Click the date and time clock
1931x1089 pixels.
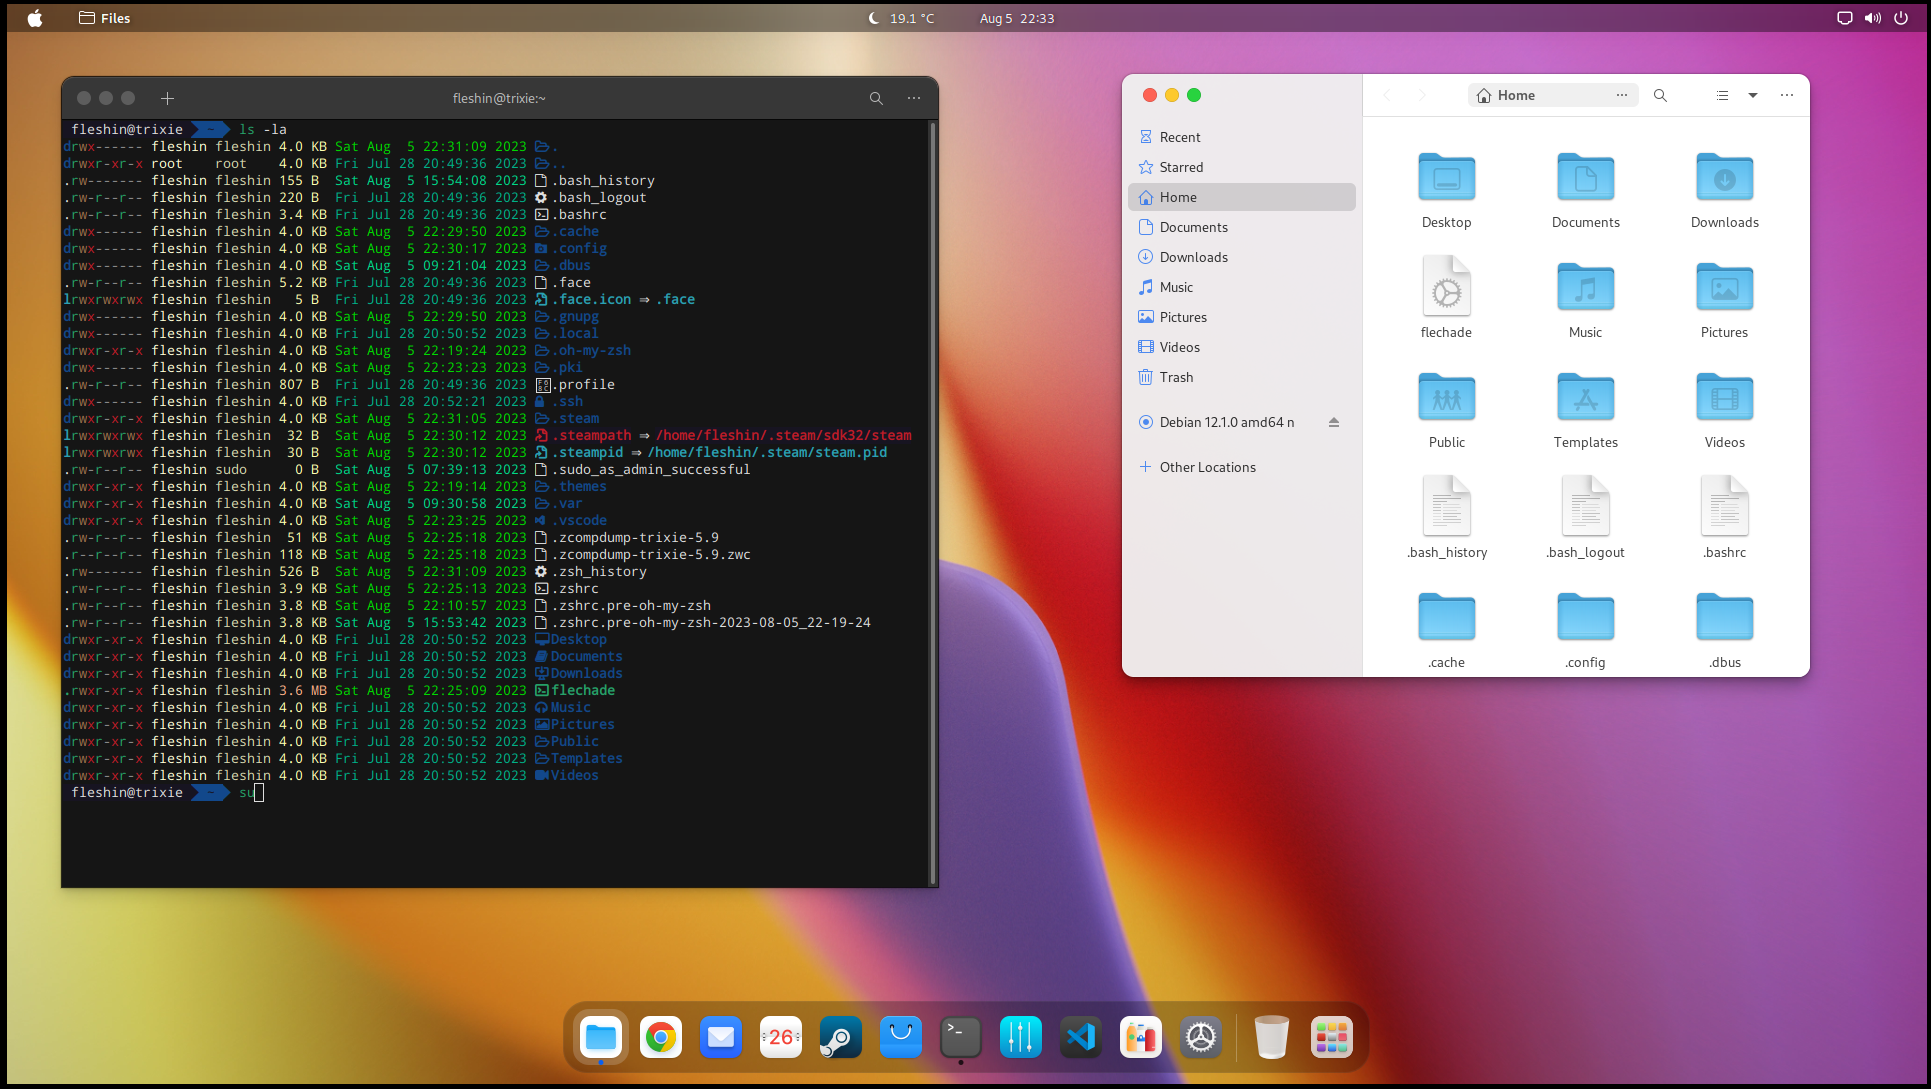point(1016,18)
